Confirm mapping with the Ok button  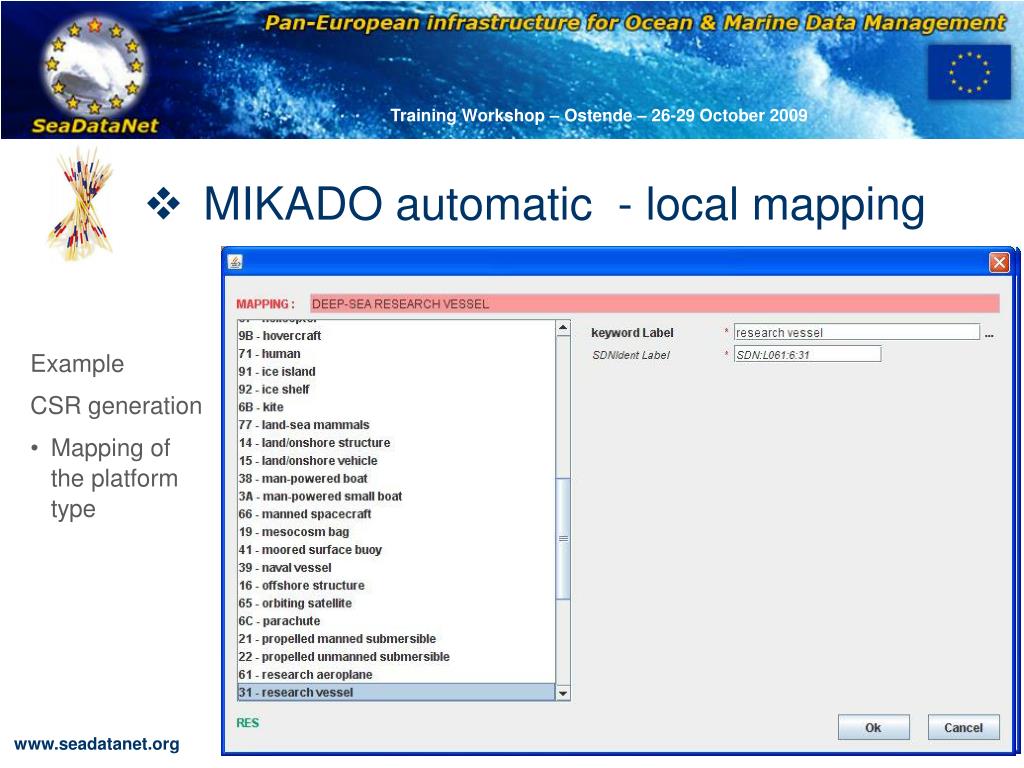(x=873, y=728)
